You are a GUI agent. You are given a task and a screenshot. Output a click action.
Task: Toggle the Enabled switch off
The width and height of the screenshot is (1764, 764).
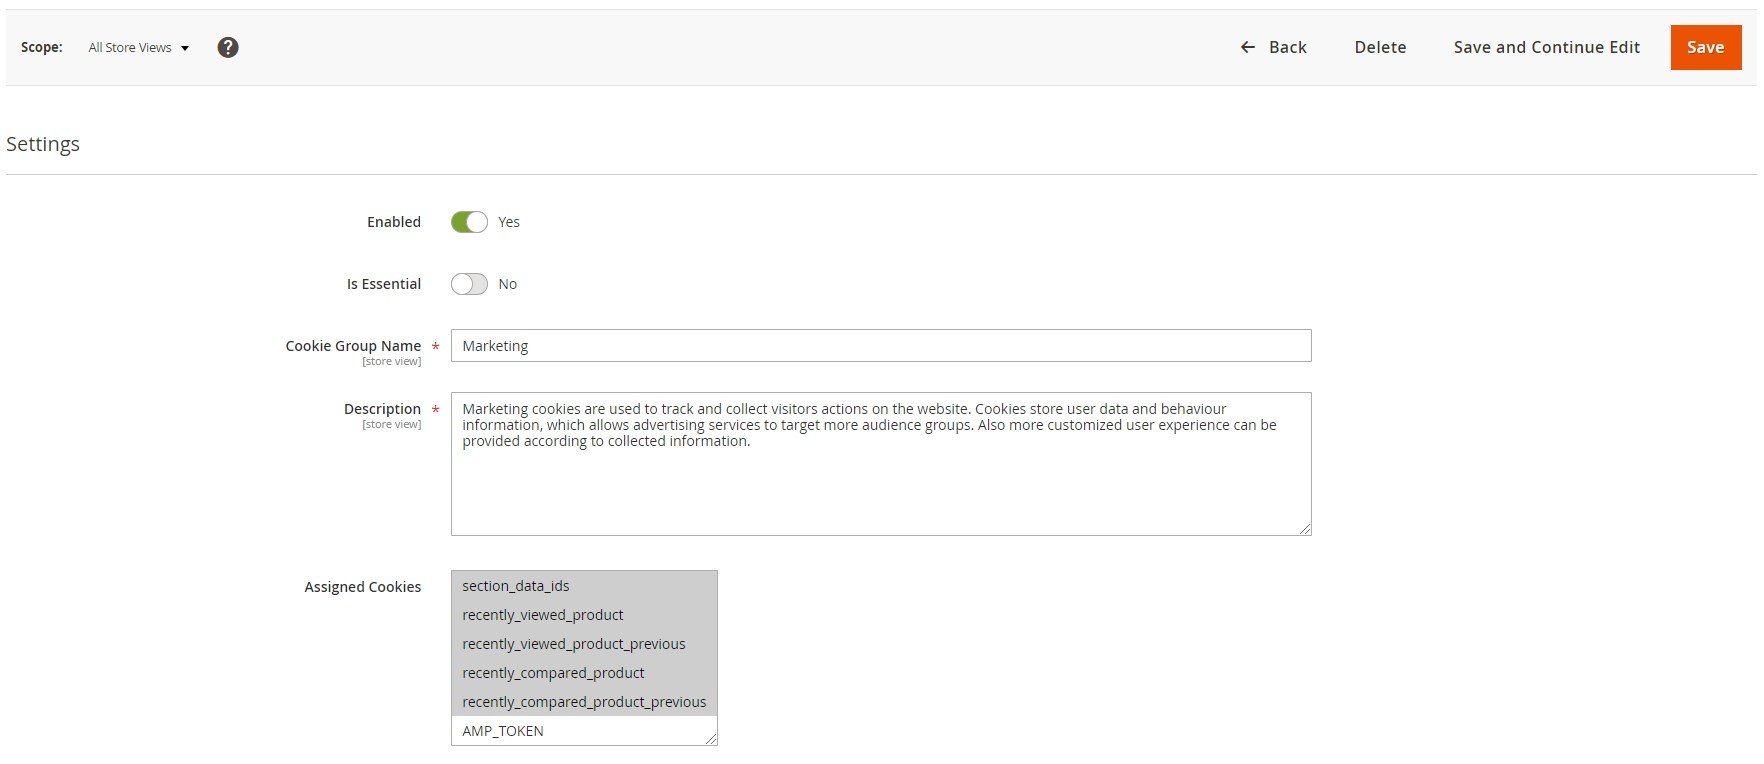point(469,222)
